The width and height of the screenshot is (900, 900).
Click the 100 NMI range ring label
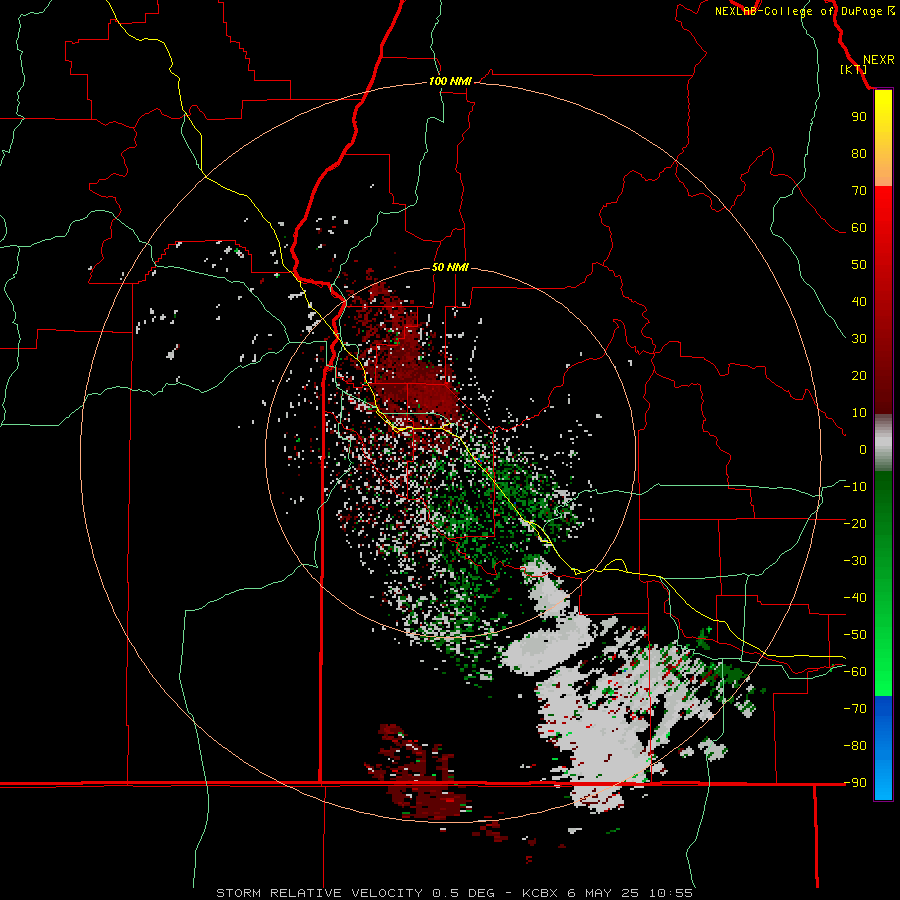pos(450,81)
